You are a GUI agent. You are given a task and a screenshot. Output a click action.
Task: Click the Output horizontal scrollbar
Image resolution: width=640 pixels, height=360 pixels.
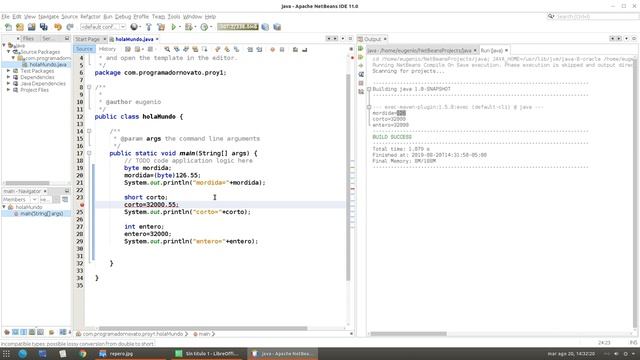408,333
